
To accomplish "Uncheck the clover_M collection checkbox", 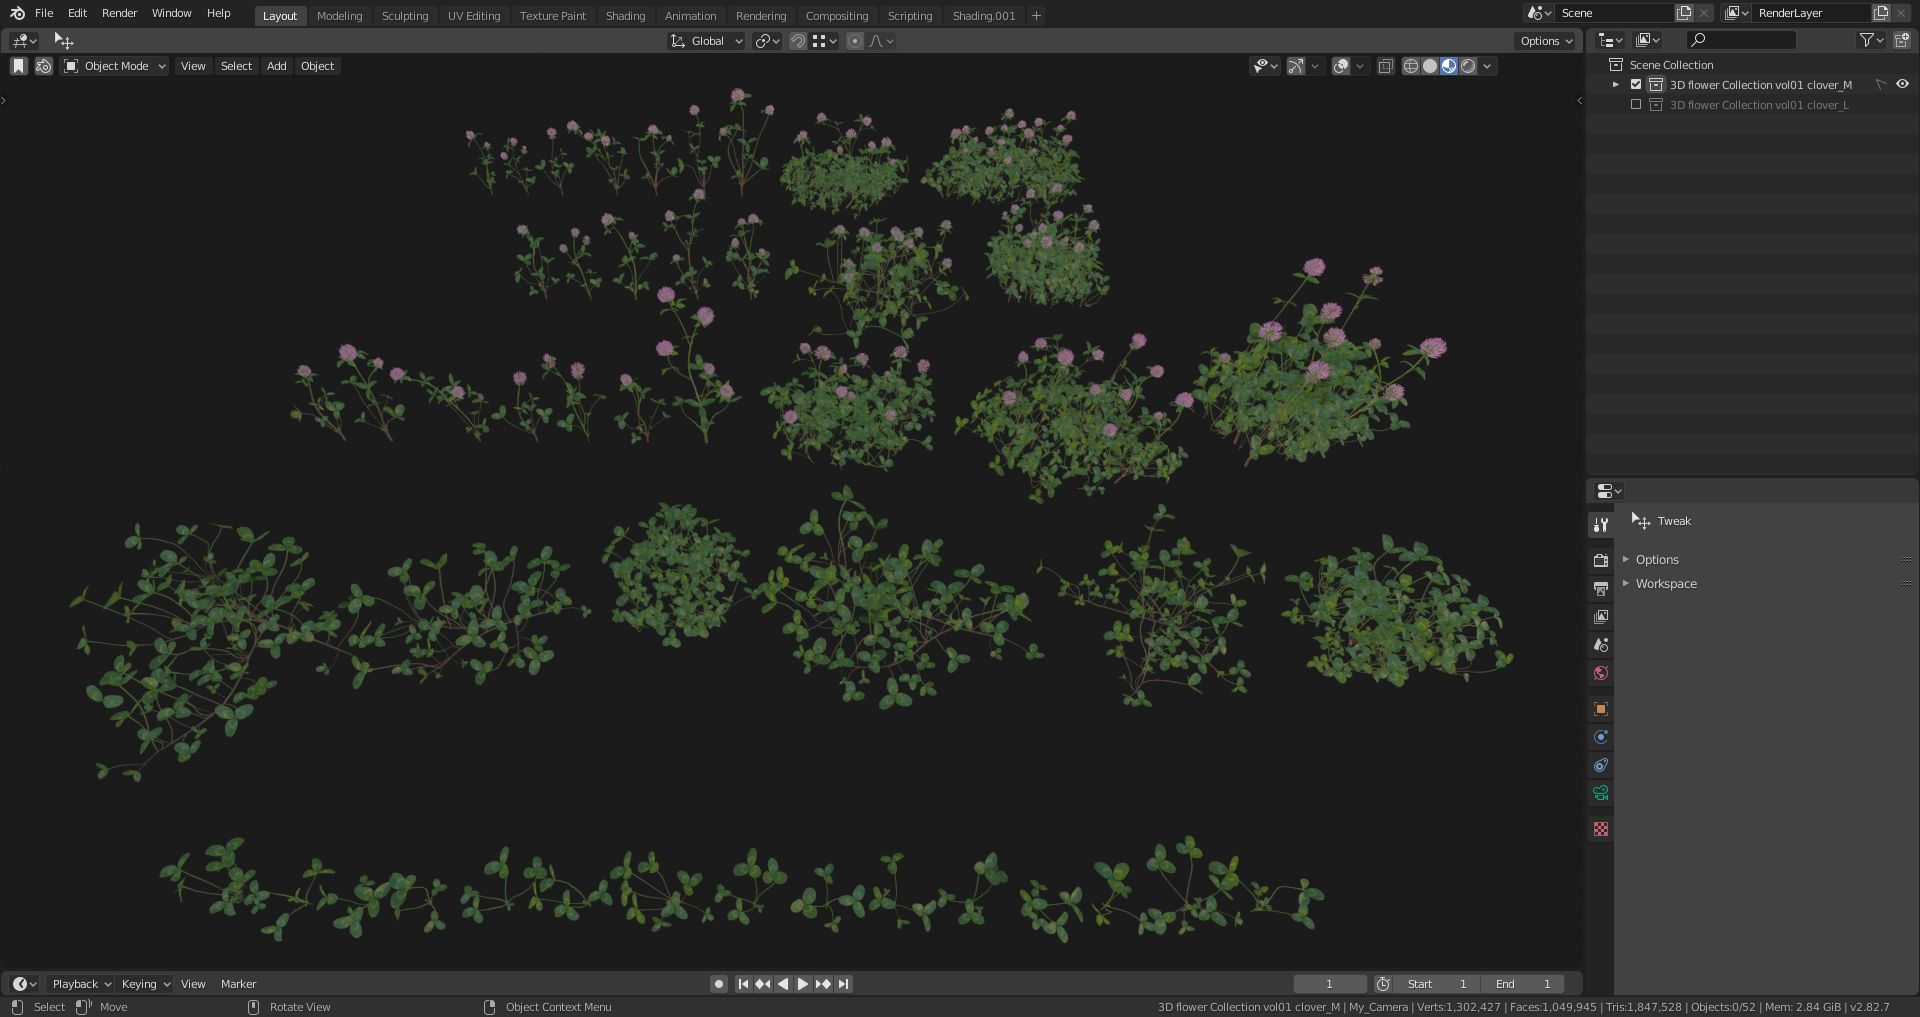I will coord(1636,85).
